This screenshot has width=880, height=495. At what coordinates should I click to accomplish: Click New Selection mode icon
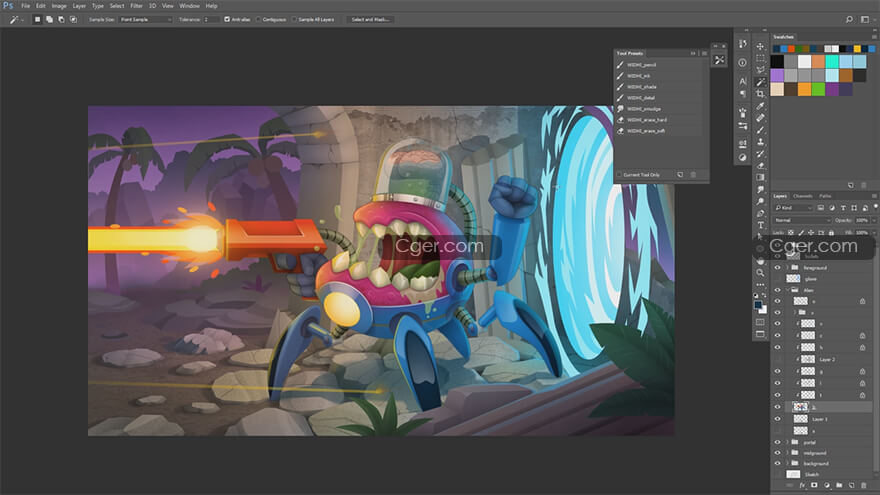(38, 19)
